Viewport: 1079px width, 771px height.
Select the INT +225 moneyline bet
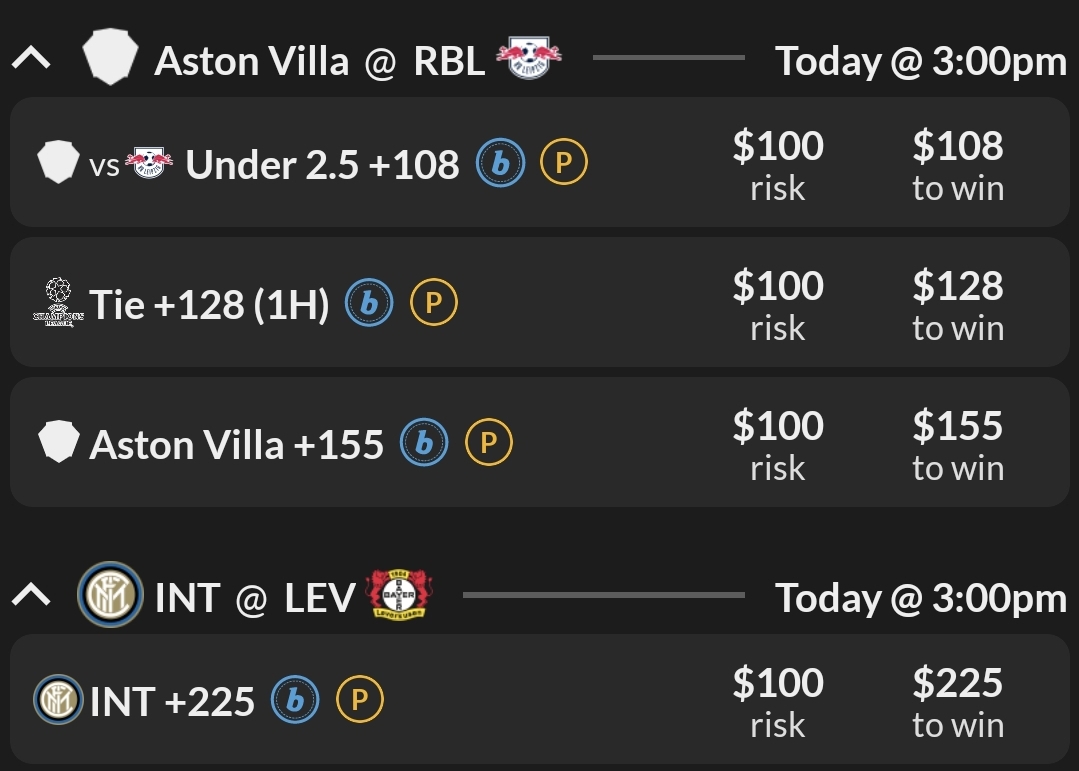tap(172, 702)
